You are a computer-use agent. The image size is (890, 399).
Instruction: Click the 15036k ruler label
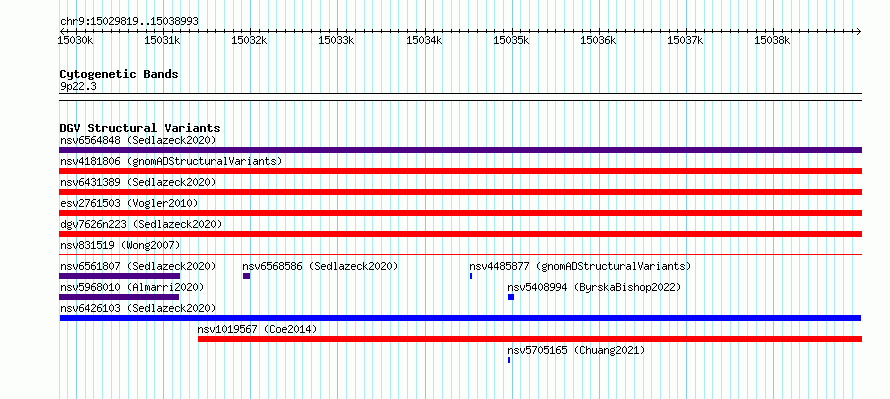[x=598, y=40]
